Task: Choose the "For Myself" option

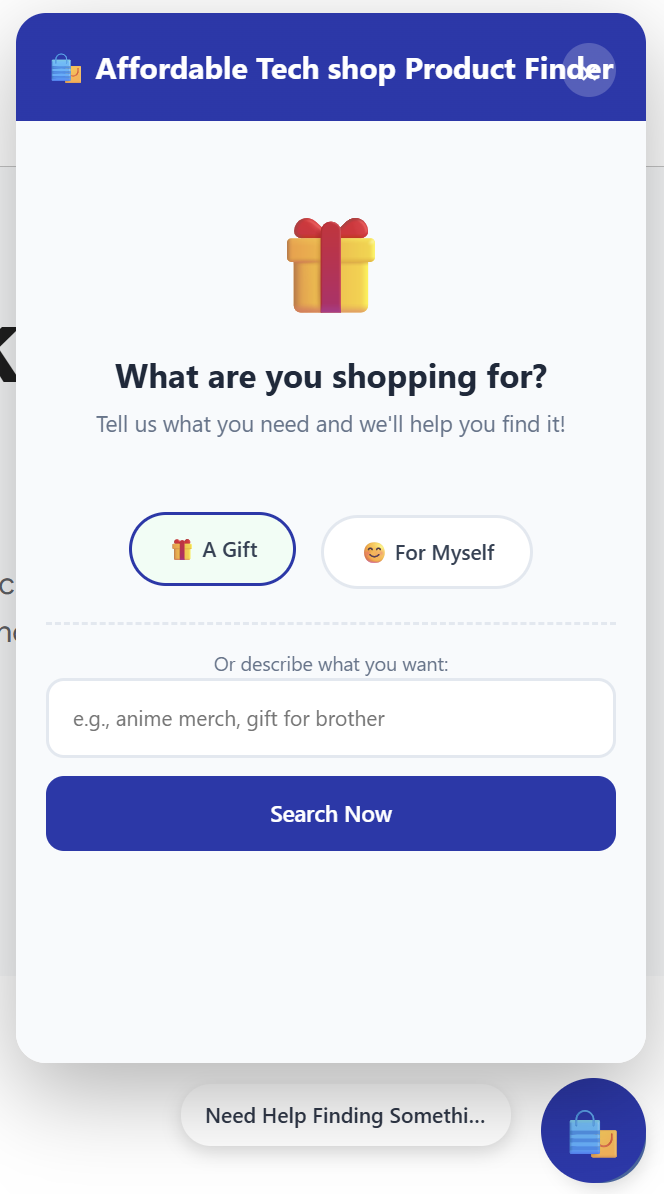Action: [426, 552]
